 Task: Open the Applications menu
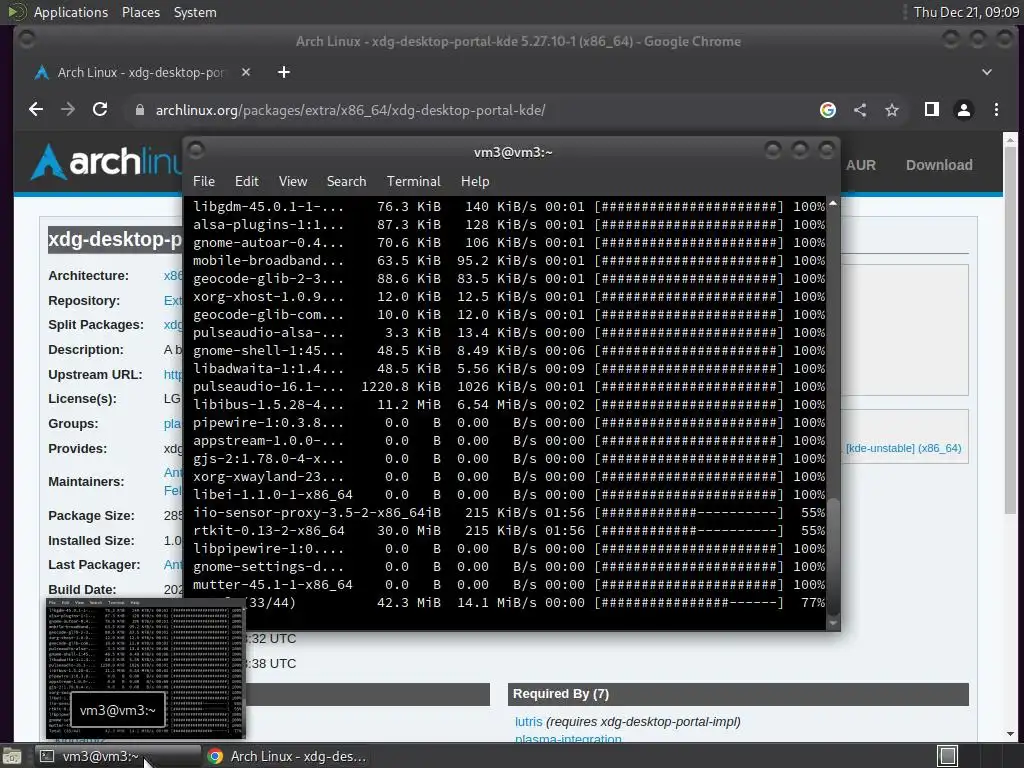[x=71, y=12]
